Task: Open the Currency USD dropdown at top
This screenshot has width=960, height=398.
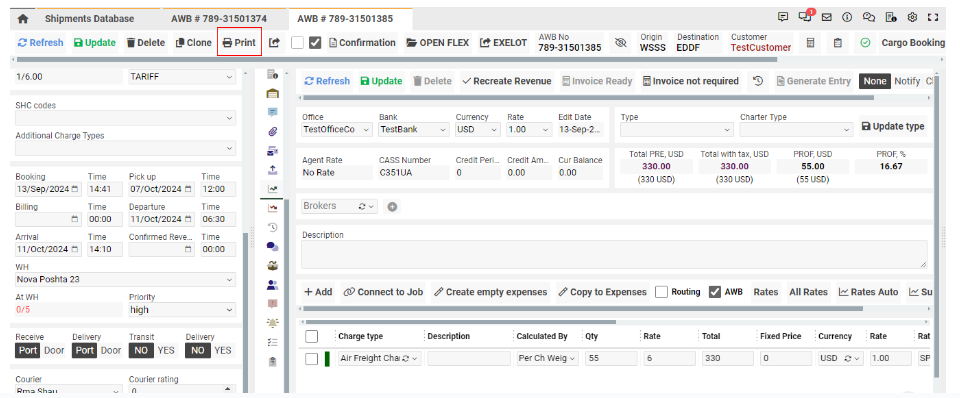Action: [478, 130]
